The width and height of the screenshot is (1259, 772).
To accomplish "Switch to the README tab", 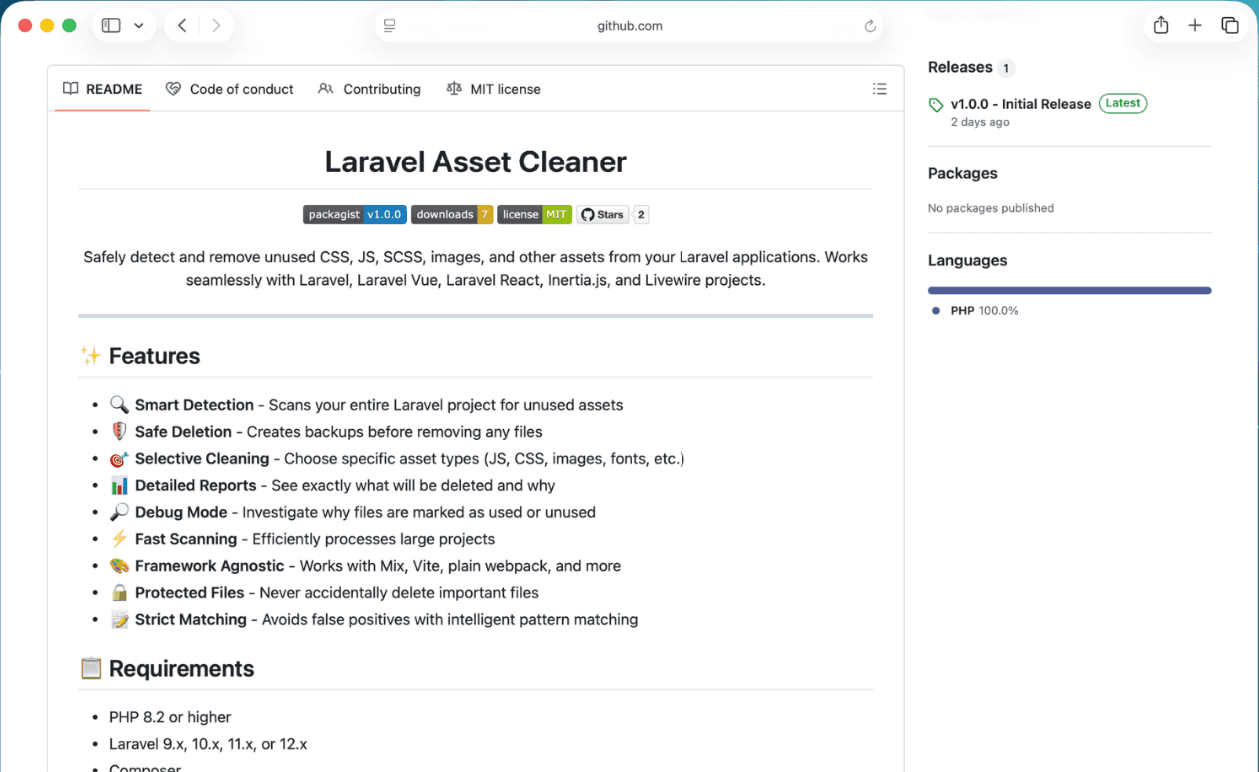I will coord(101,88).
